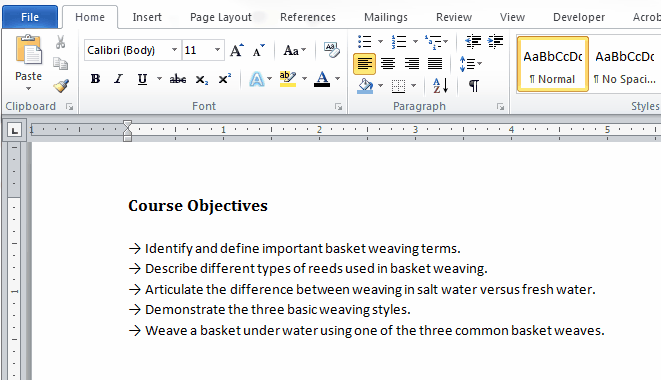
Task: Click the text highlight marker icon
Action: pyautogui.click(x=288, y=79)
